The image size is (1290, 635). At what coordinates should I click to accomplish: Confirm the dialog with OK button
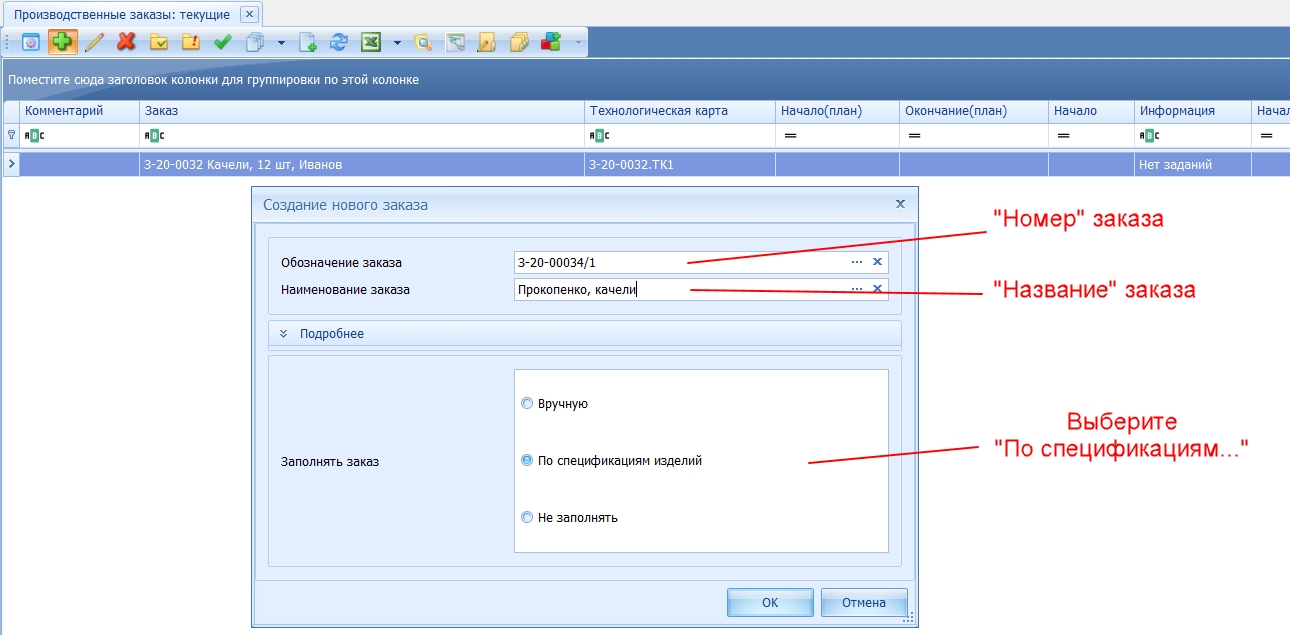pos(770,603)
